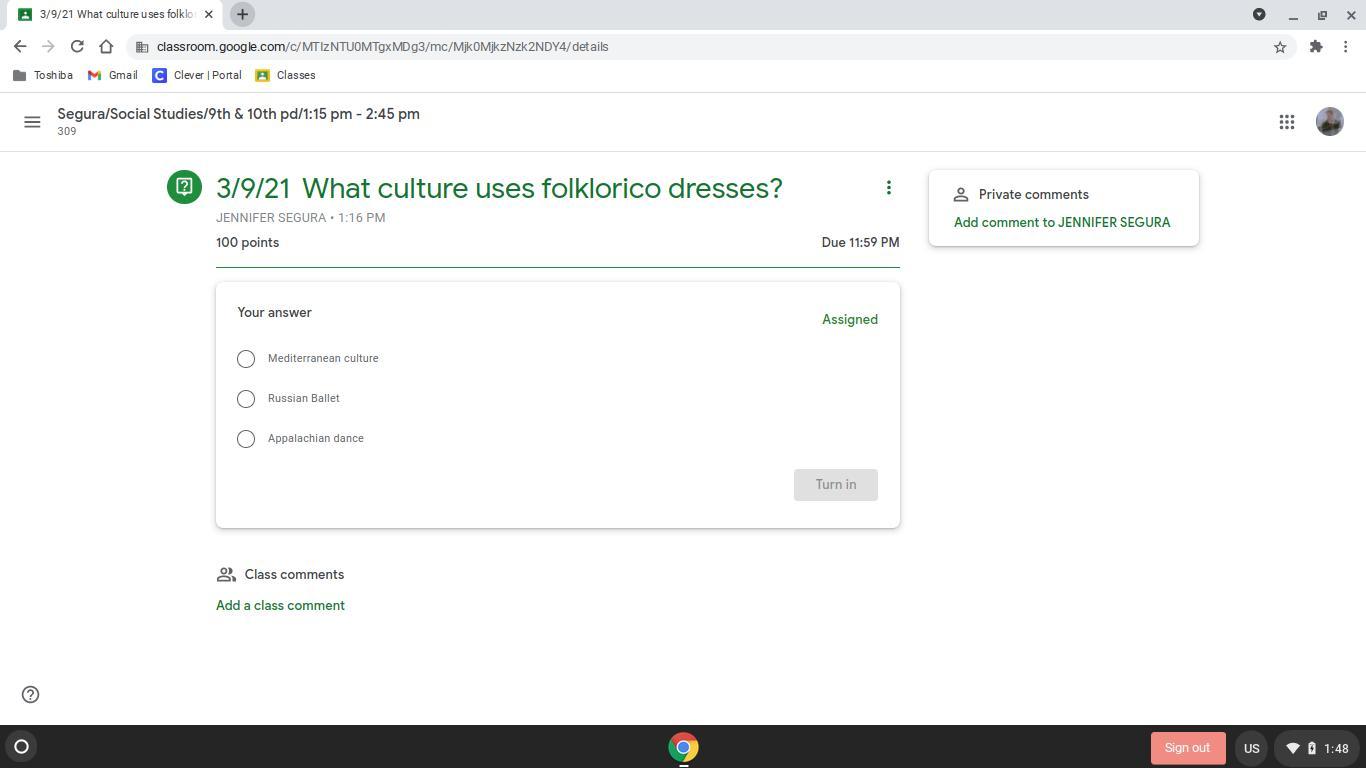The width and height of the screenshot is (1366, 768).
Task: Add a class comment
Action: tap(280, 606)
